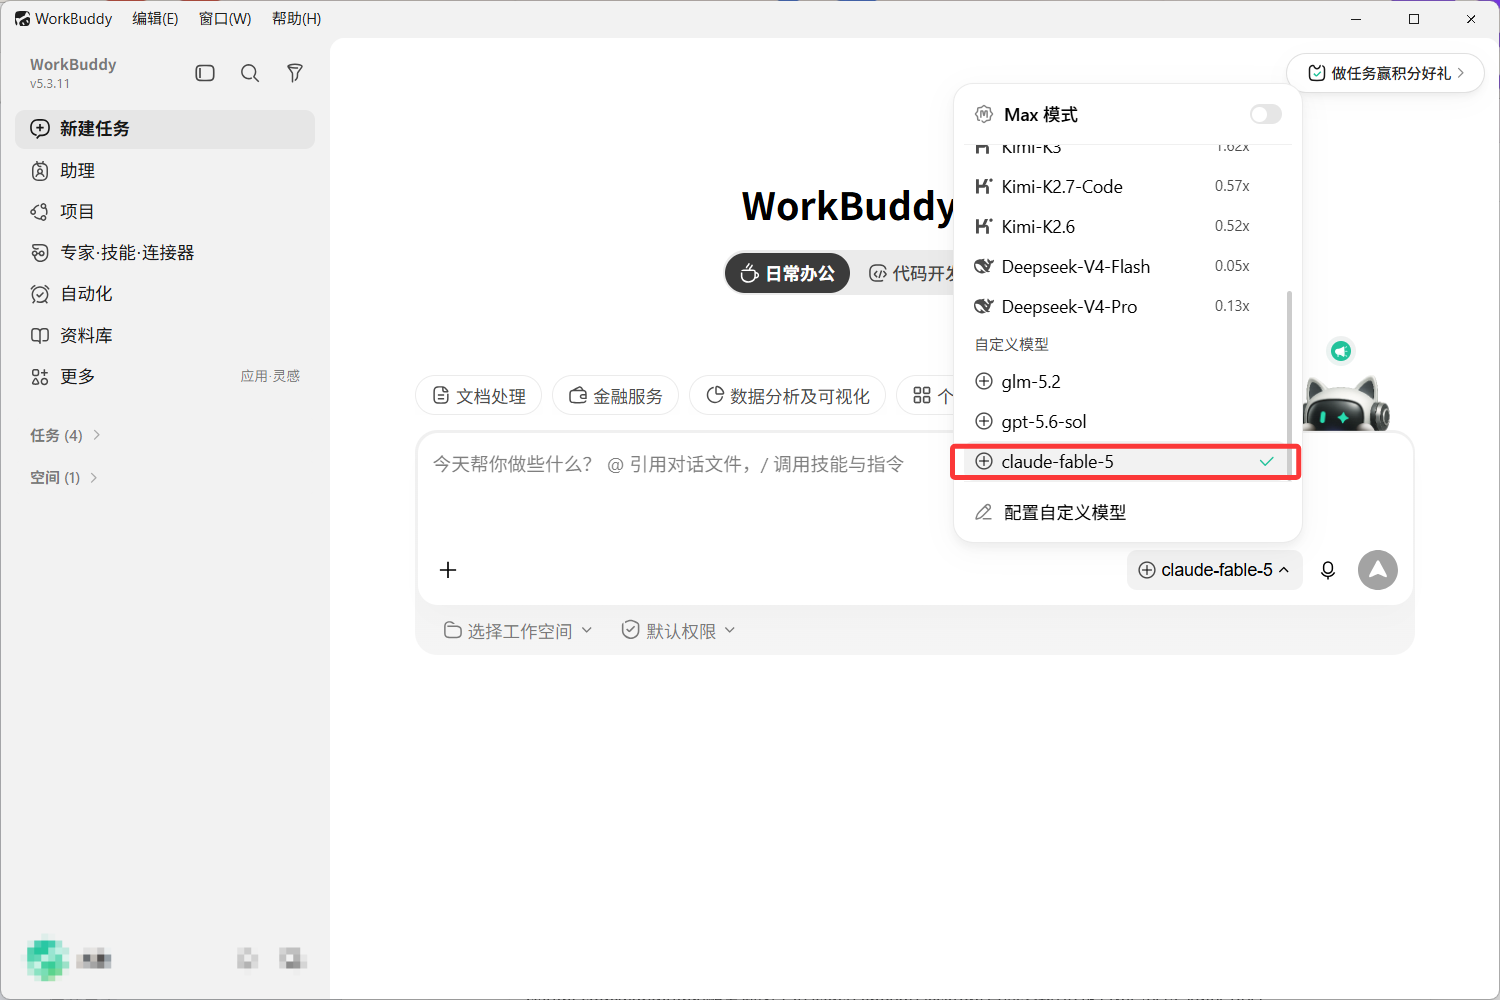Expand the 任务 (4) section

[x=66, y=436]
